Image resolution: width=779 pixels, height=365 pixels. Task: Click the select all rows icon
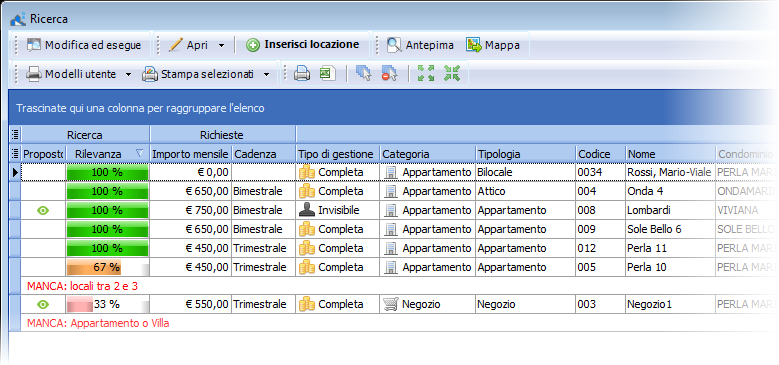tap(364, 74)
